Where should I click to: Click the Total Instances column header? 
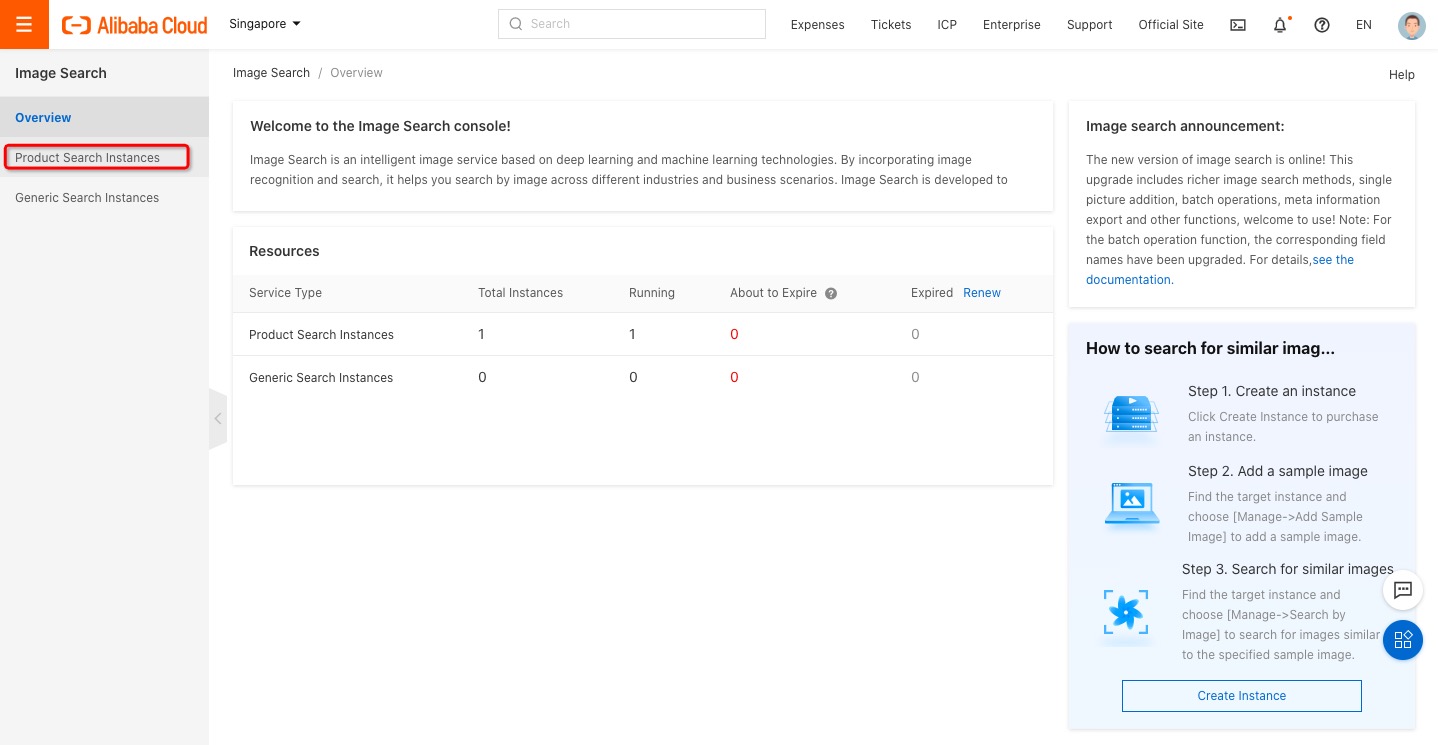(520, 293)
